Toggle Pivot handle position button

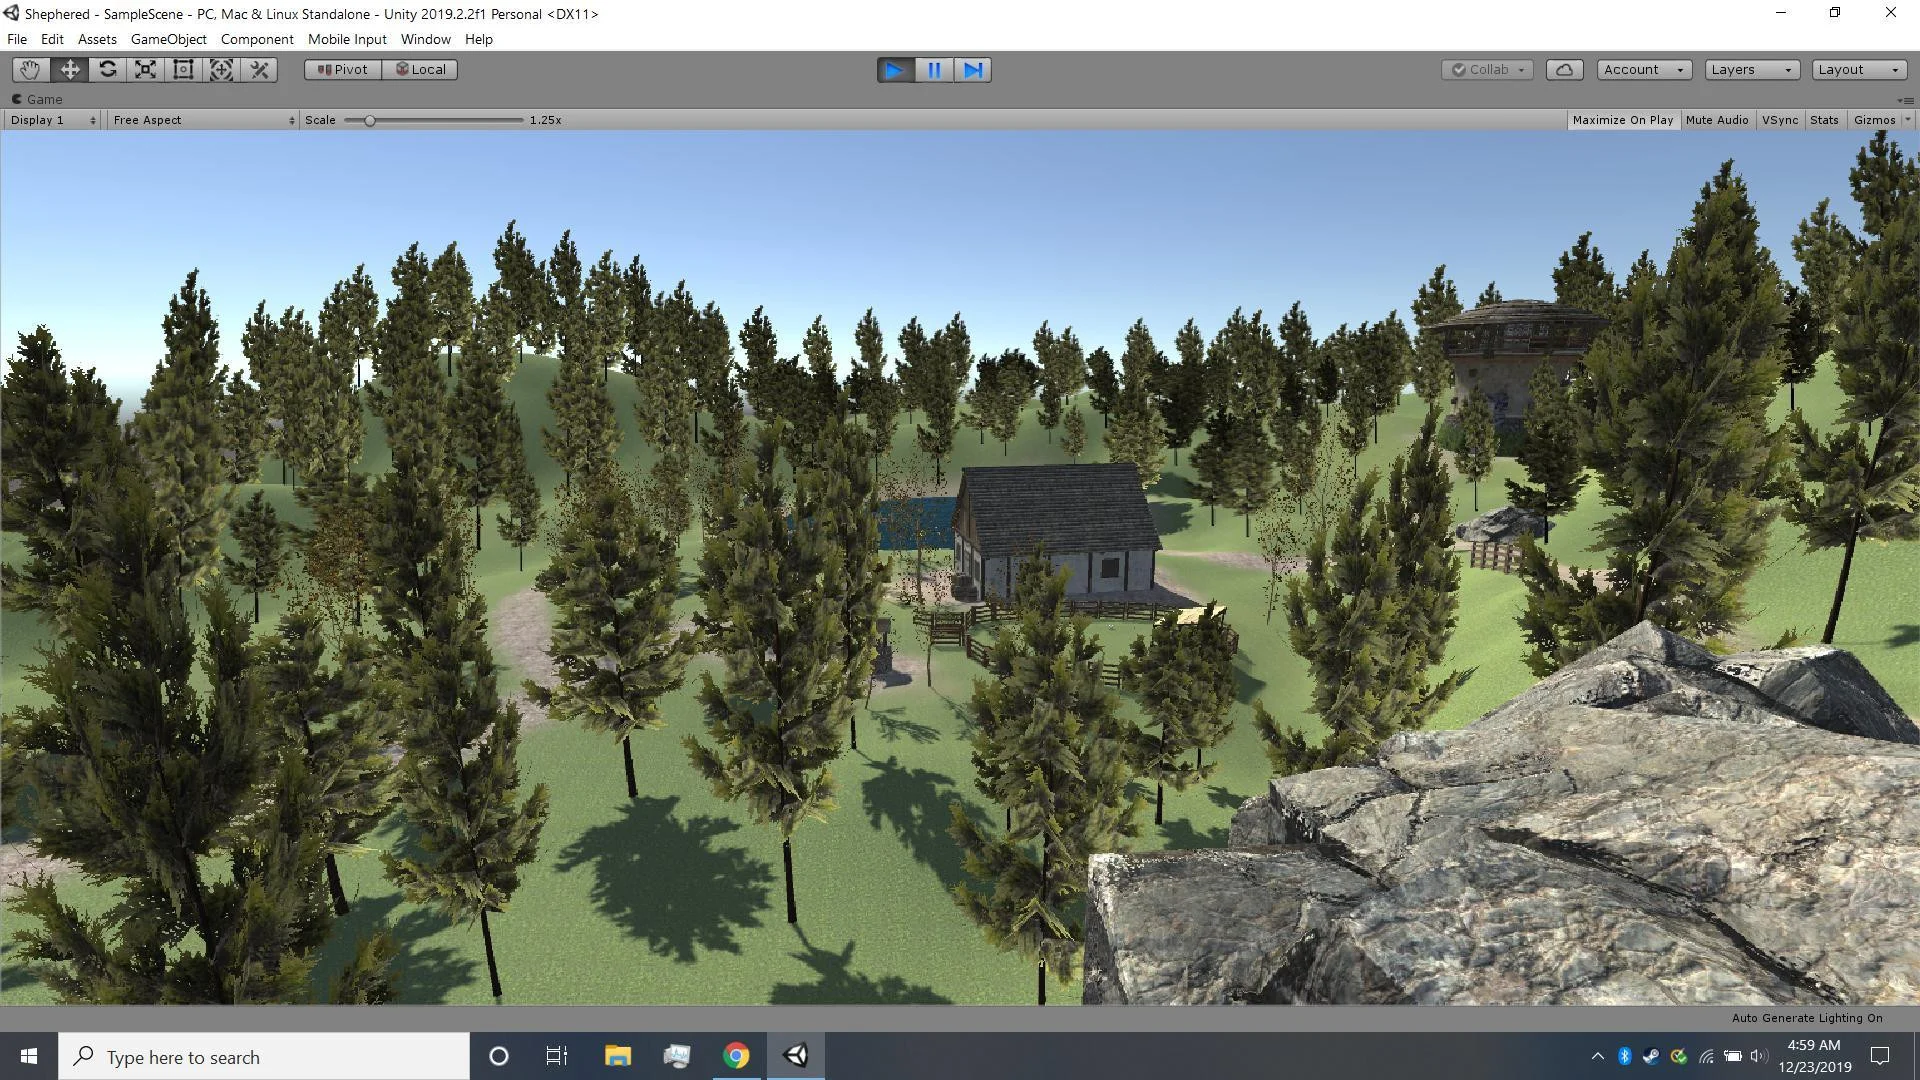tap(343, 69)
